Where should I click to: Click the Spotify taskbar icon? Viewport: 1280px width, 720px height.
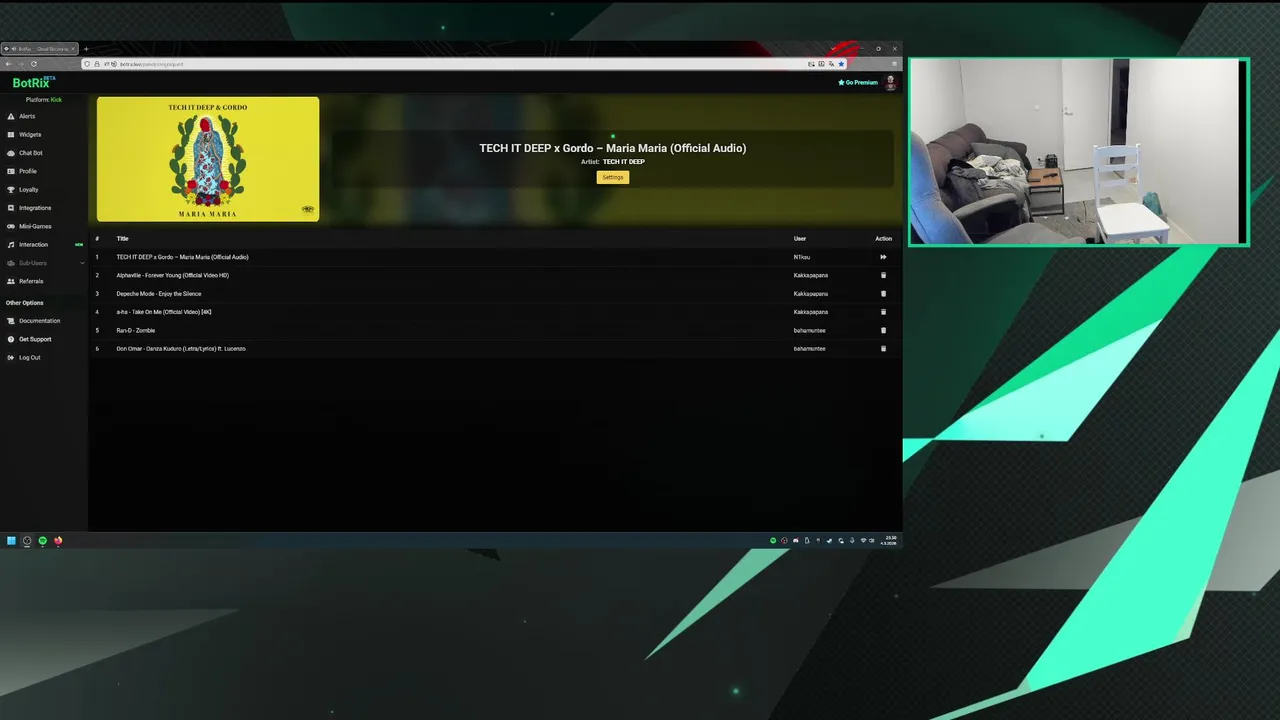click(42, 541)
